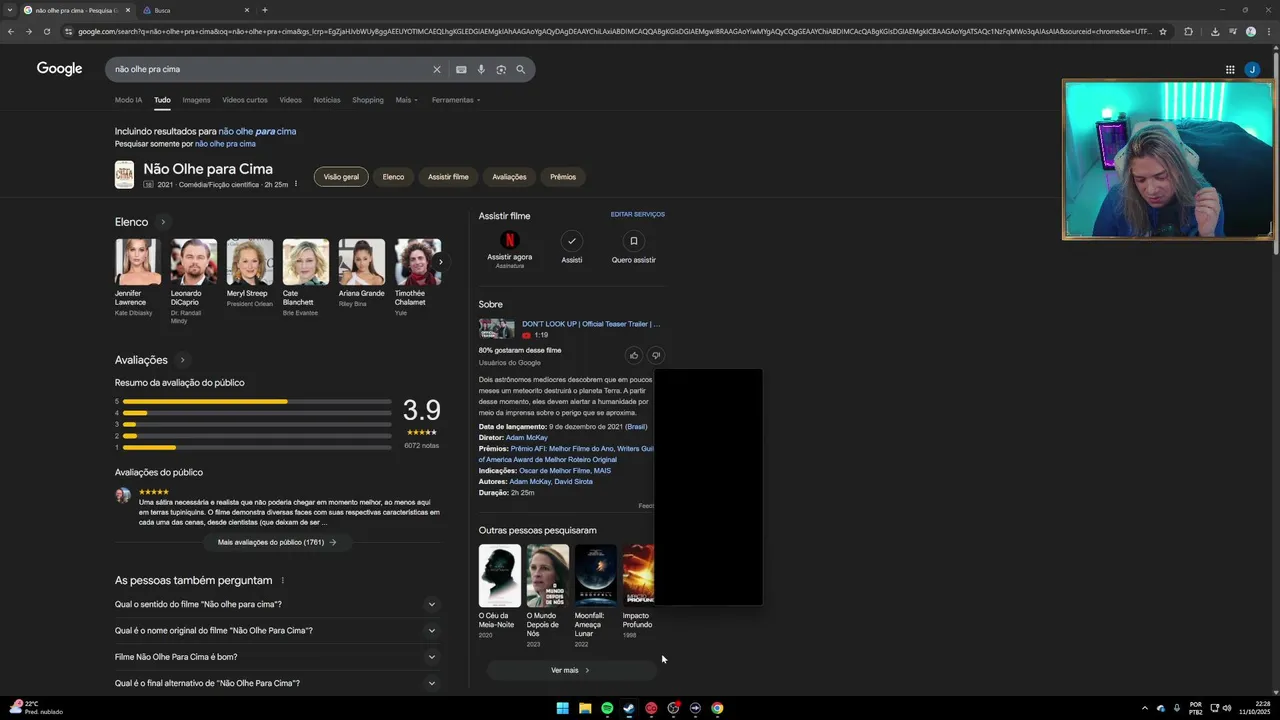Viewport: 1280px width, 720px height.
Task: Mark the movie as 'Assisti'
Action: click(x=571, y=241)
